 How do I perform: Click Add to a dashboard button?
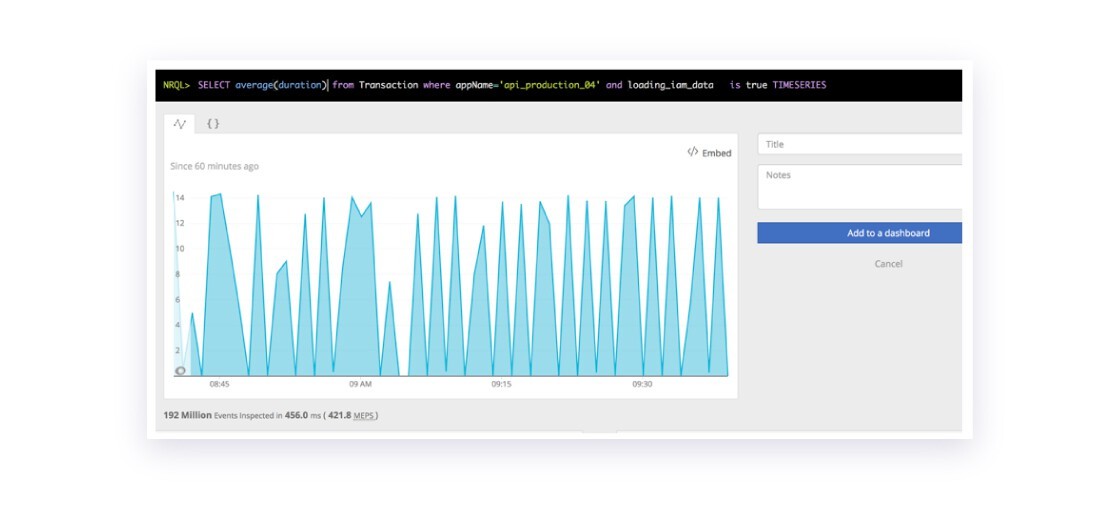pyautogui.click(x=860, y=233)
